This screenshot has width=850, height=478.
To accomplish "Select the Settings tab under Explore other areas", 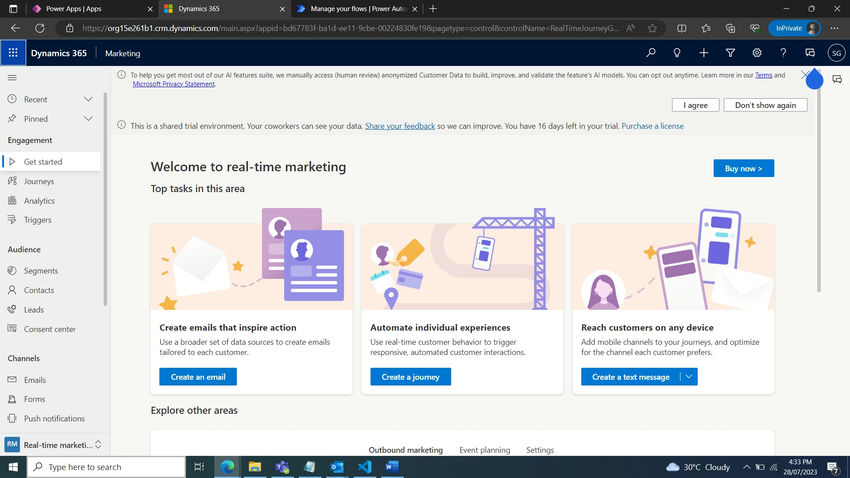I will click(x=540, y=450).
